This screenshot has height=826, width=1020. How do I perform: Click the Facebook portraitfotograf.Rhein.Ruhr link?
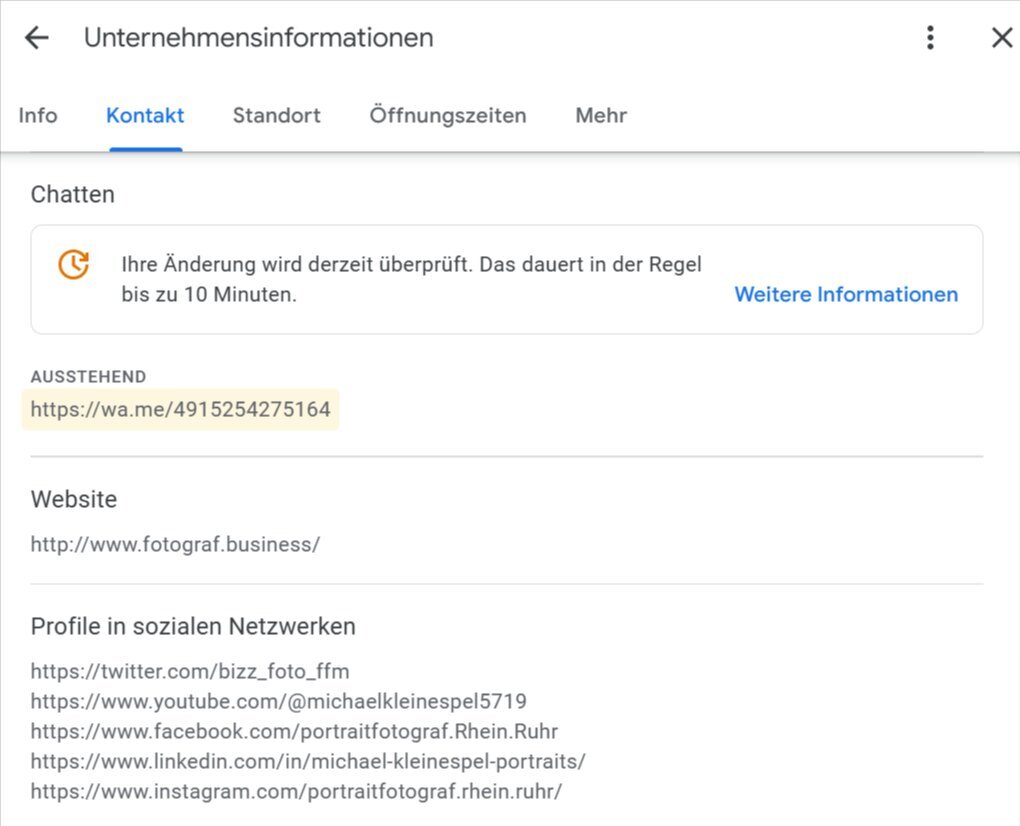click(x=294, y=731)
